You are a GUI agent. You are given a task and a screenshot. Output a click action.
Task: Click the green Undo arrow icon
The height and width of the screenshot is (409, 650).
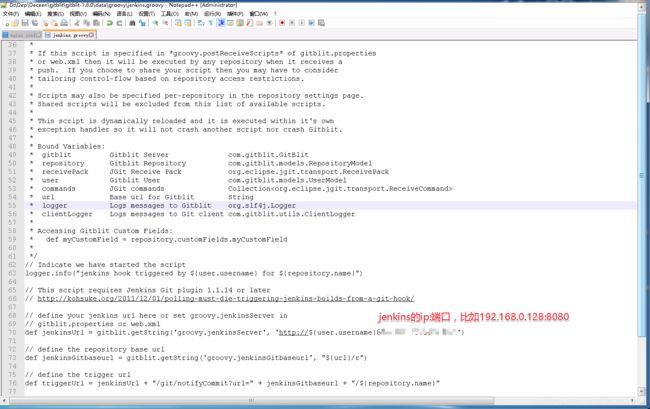point(109,23)
